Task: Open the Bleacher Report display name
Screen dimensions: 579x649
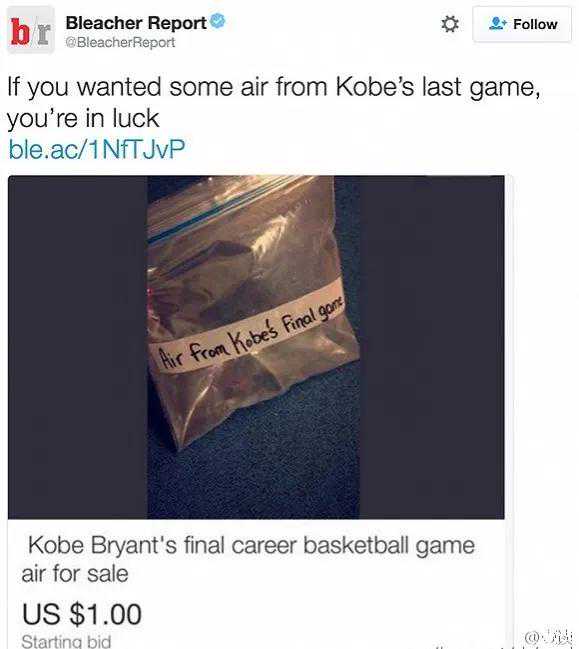Action: [136, 23]
